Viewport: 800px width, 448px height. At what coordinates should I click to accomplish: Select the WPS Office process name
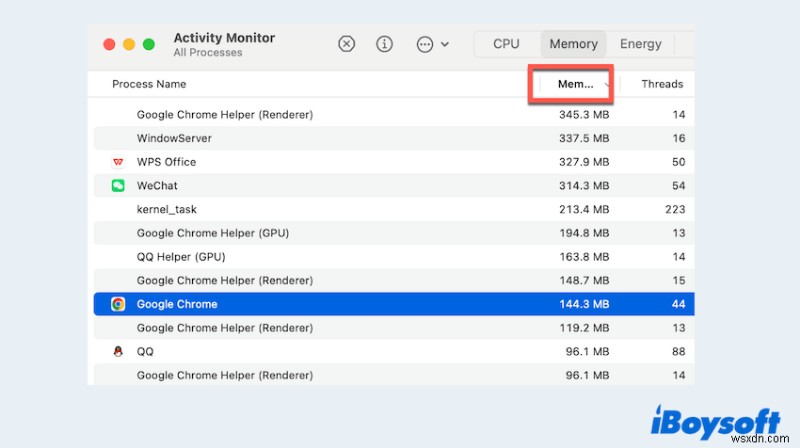point(166,162)
